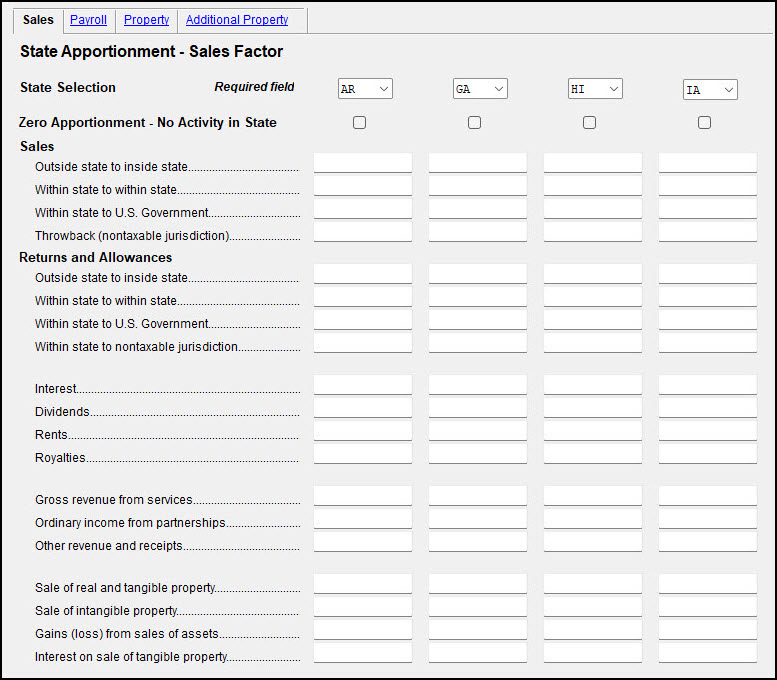
Task: Select the Sales tab
Action: click(38, 20)
